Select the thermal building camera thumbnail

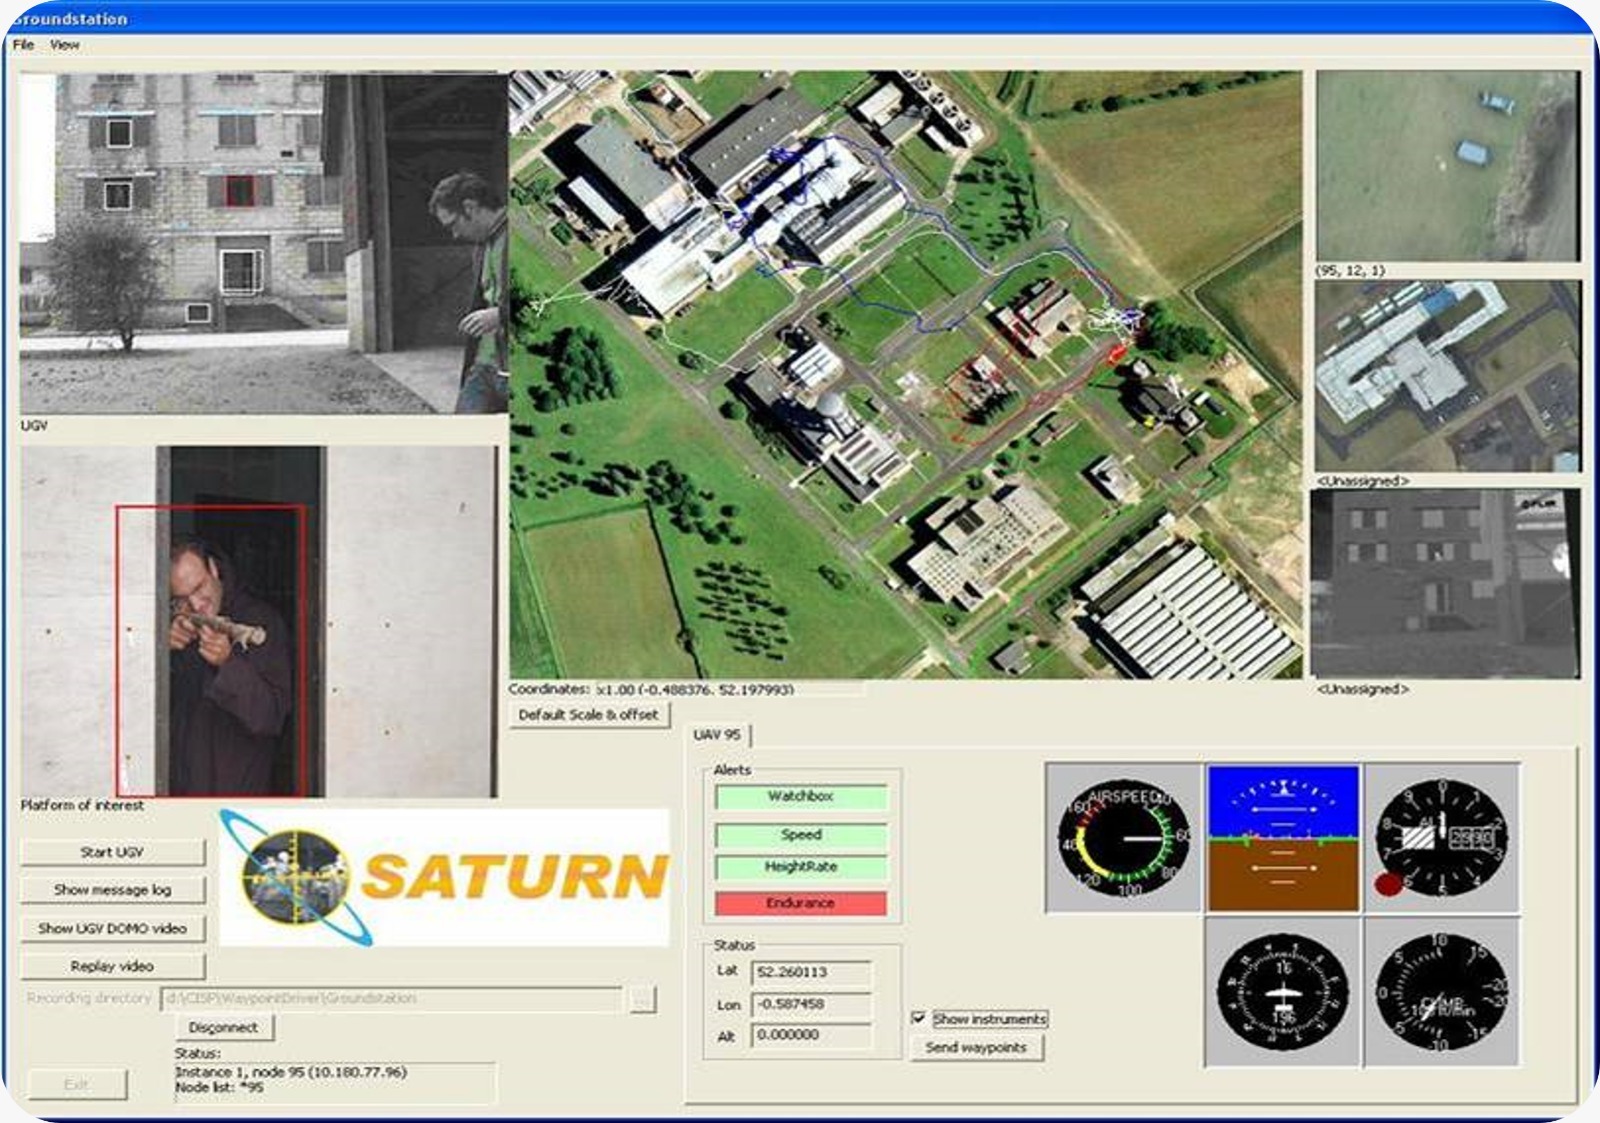(x=1445, y=583)
